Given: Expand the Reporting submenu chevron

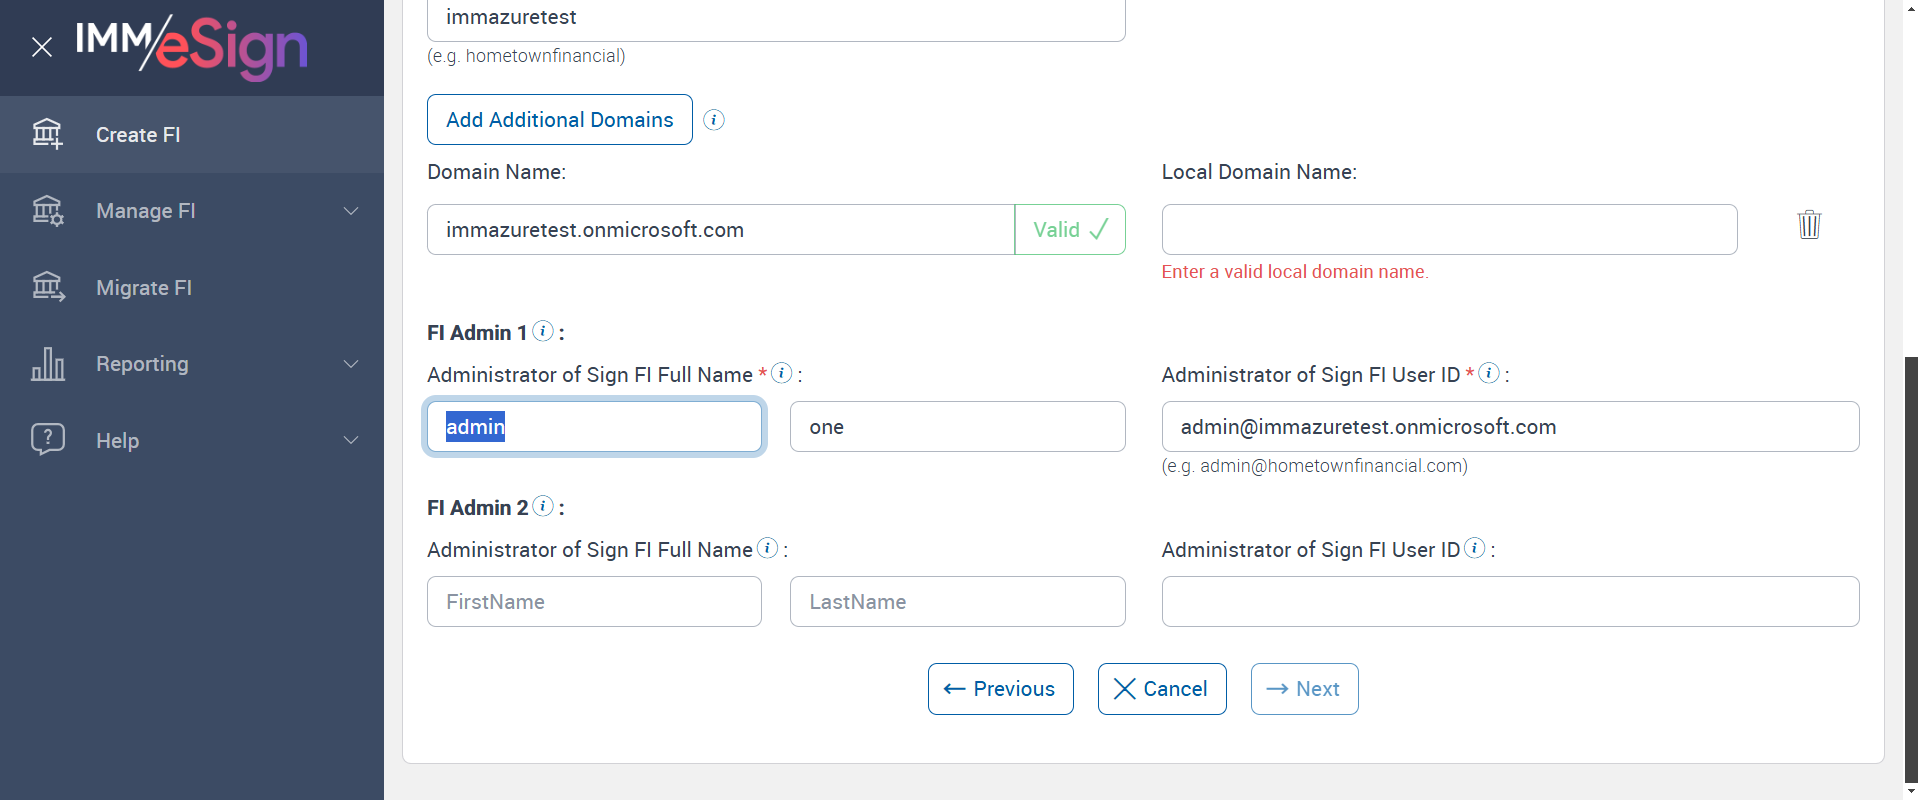Looking at the screenshot, I should click(x=351, y=364).
